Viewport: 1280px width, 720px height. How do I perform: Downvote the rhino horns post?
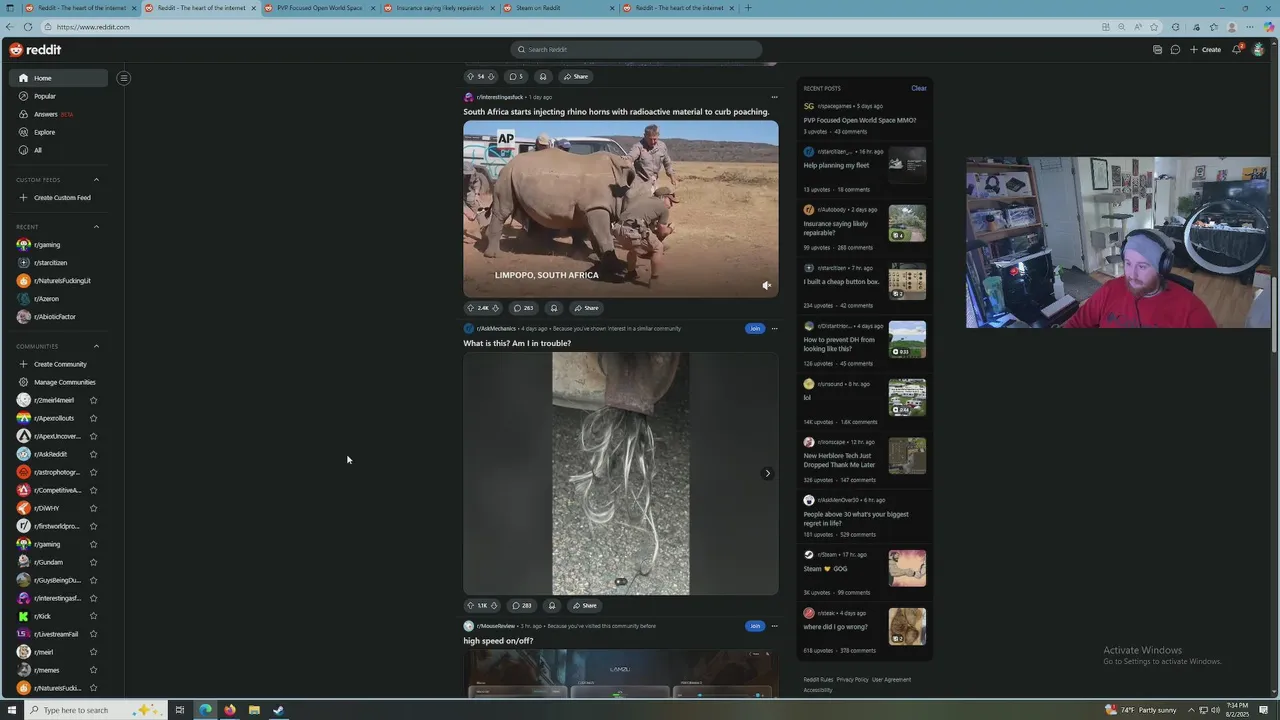click(496, 308)
